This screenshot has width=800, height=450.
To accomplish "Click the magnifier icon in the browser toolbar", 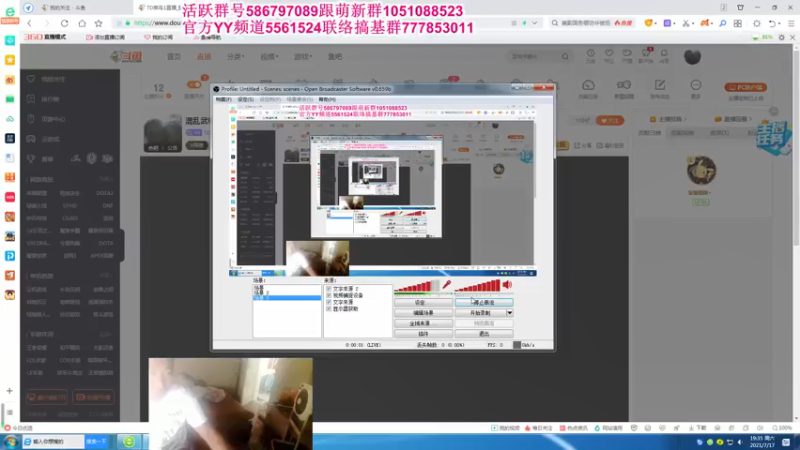I will click(x=722, y=23).
